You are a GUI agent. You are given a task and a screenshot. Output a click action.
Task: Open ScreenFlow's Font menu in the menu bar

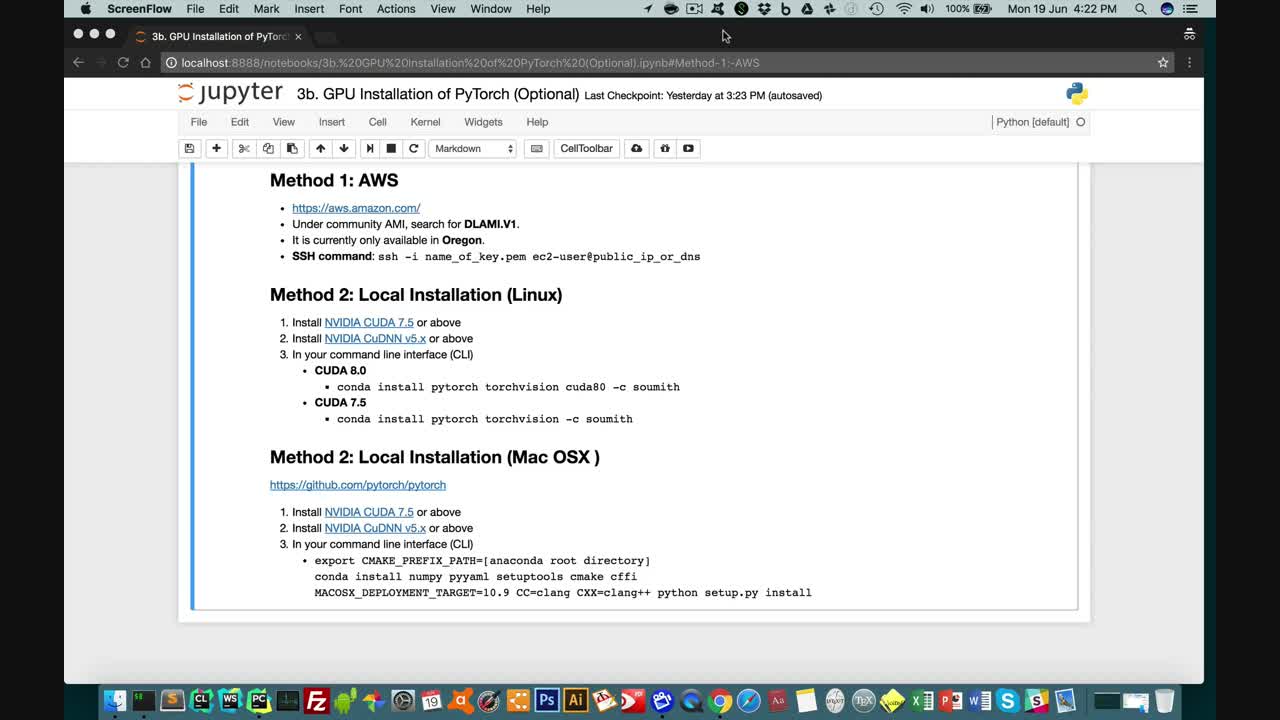click(x=350, y=9)
